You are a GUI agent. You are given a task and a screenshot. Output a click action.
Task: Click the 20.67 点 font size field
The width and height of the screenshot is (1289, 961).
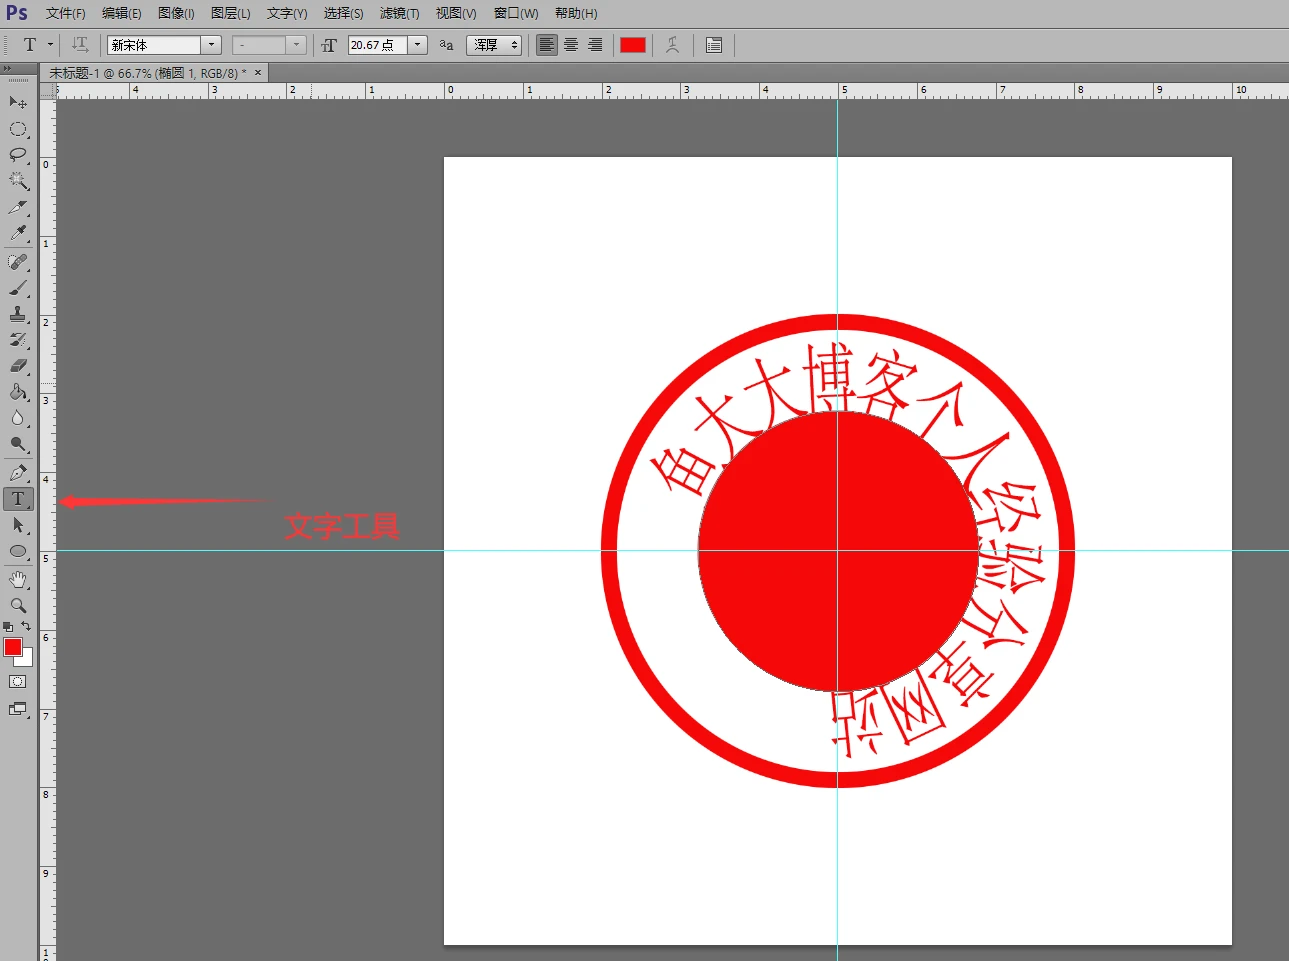377,45
